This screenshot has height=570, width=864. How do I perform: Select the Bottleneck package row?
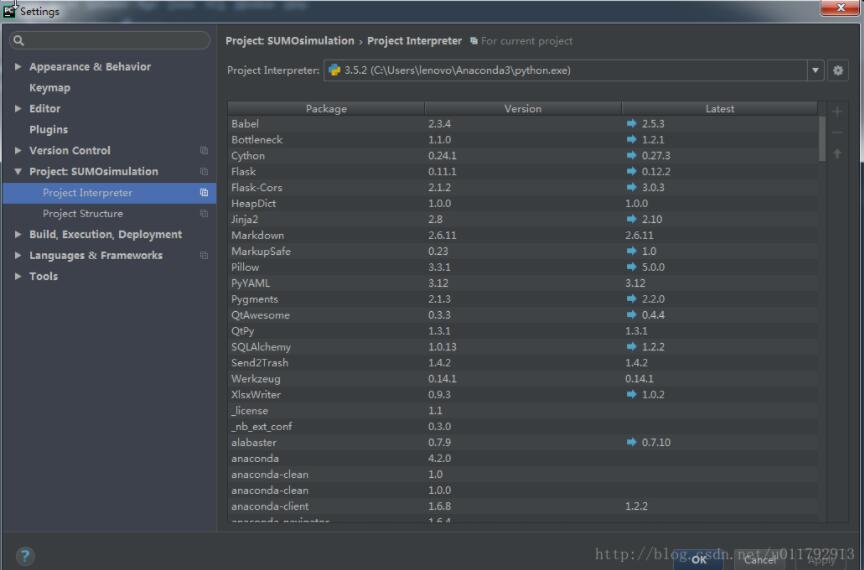pos(523,139)
